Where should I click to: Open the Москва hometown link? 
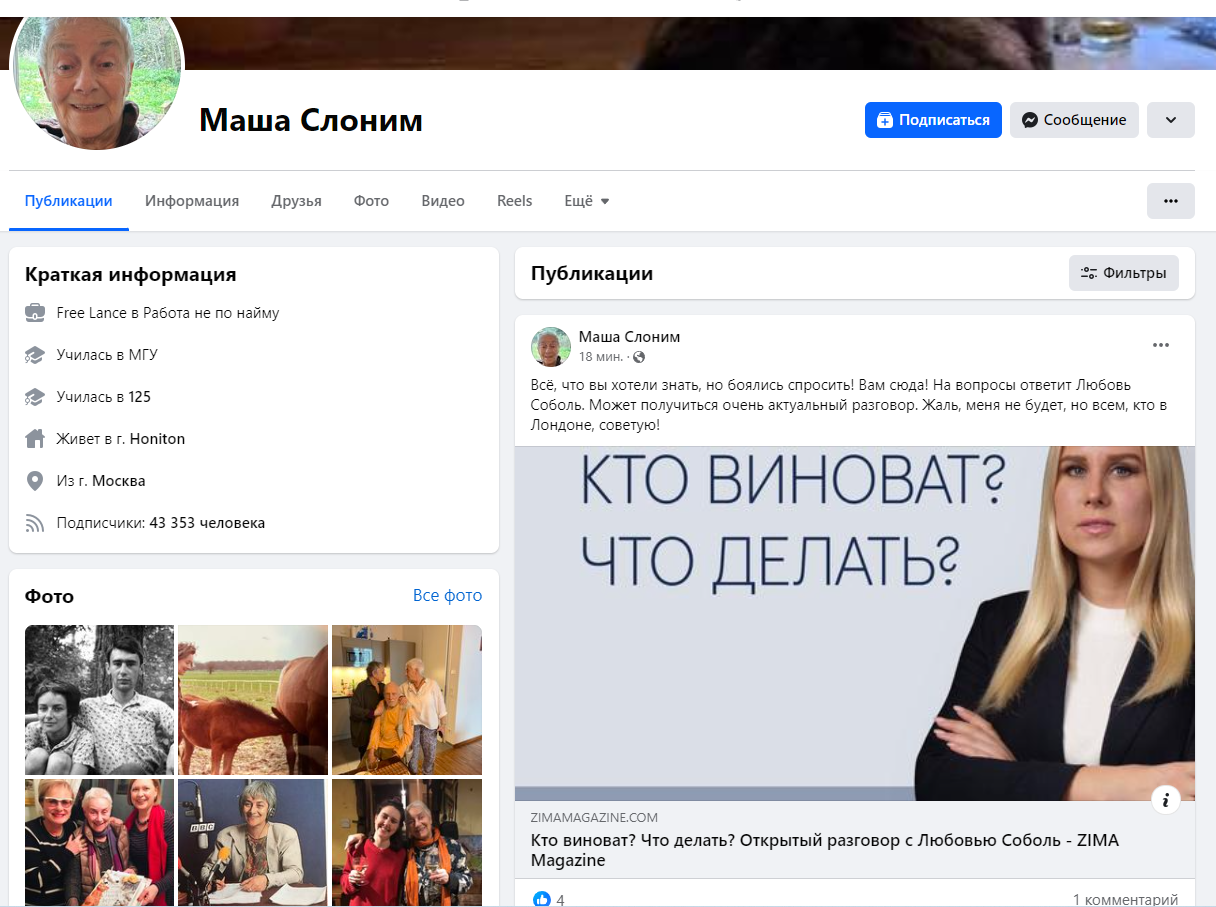119,481
